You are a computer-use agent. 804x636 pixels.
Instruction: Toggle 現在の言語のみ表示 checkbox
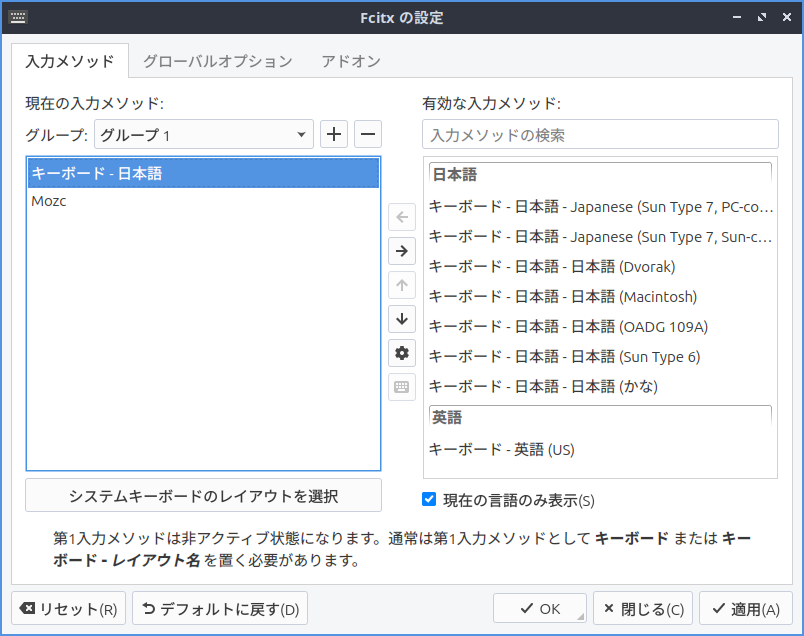pos(429,499)
